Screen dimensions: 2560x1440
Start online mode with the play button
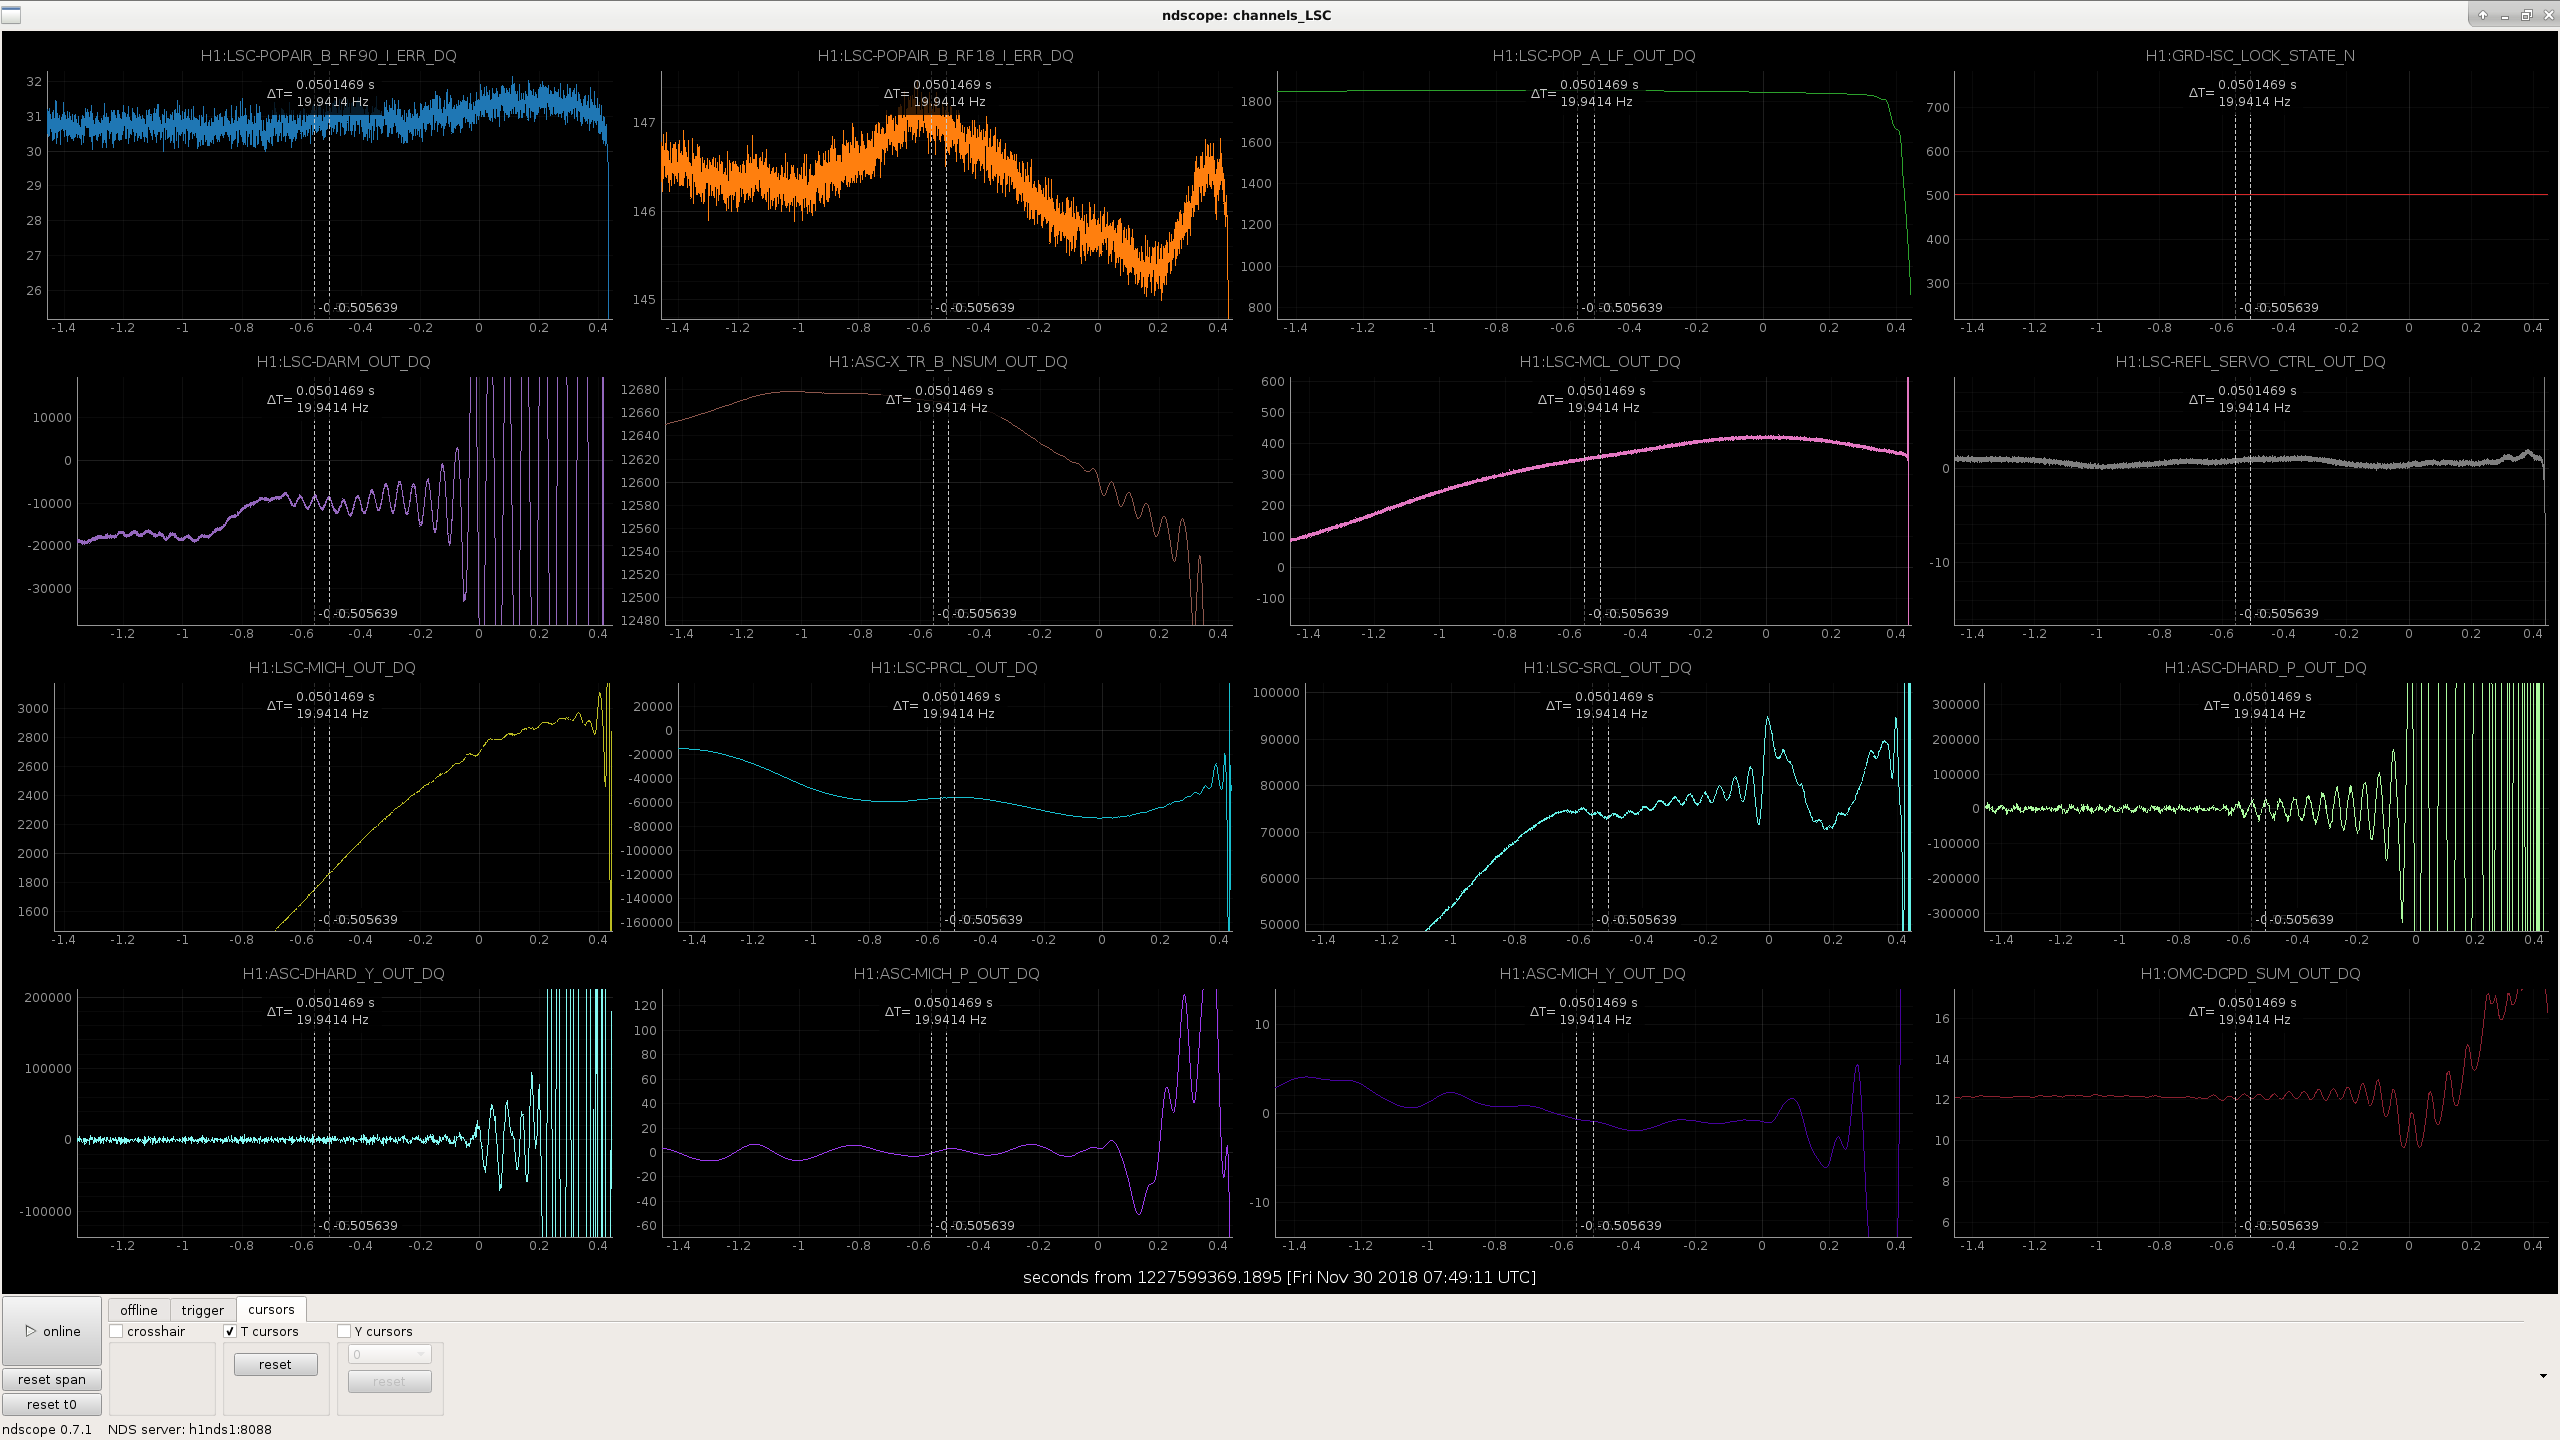[x=52, y=1331]
